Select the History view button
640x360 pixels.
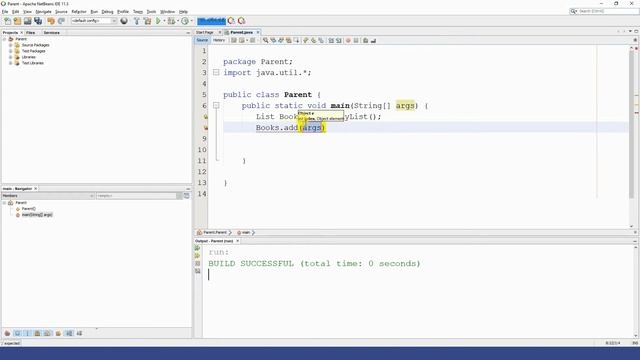click(219, 40)
